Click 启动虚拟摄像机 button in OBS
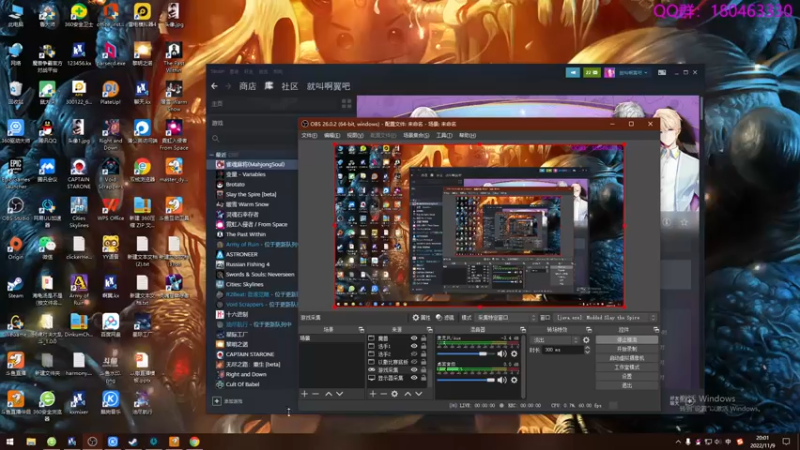Viewport: 800px width, 450px height. click(x=627, y=358)
